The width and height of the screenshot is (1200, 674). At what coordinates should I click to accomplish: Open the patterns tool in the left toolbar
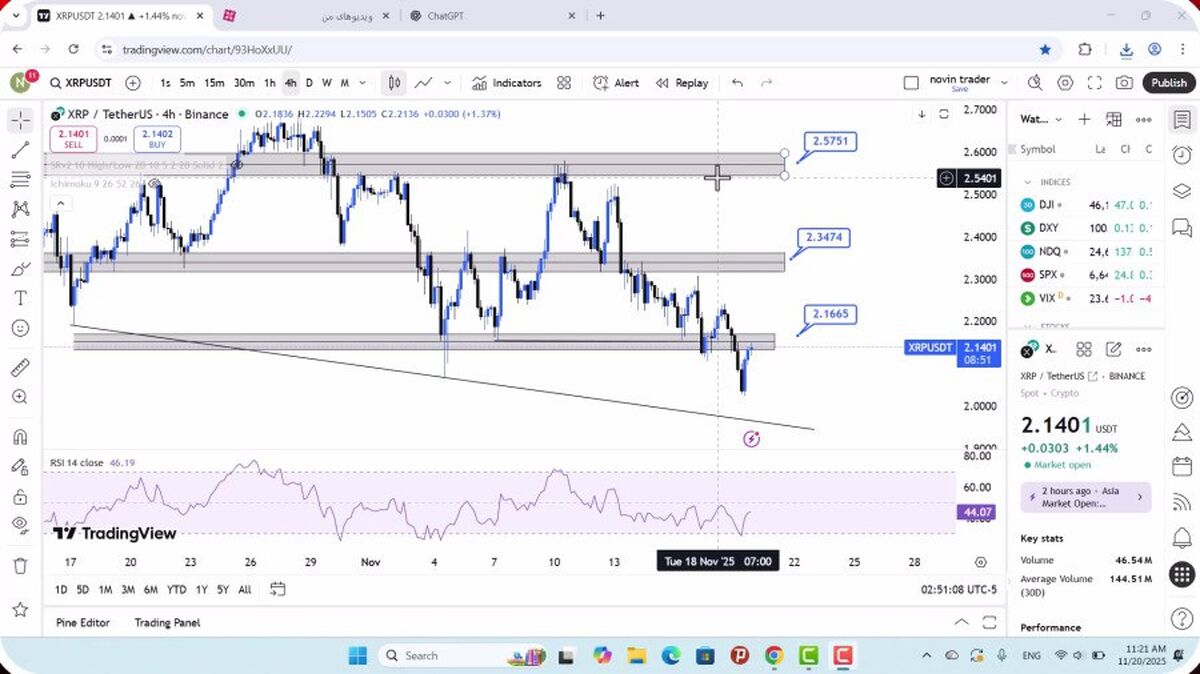pyautogui.click(x=20, y=210)
